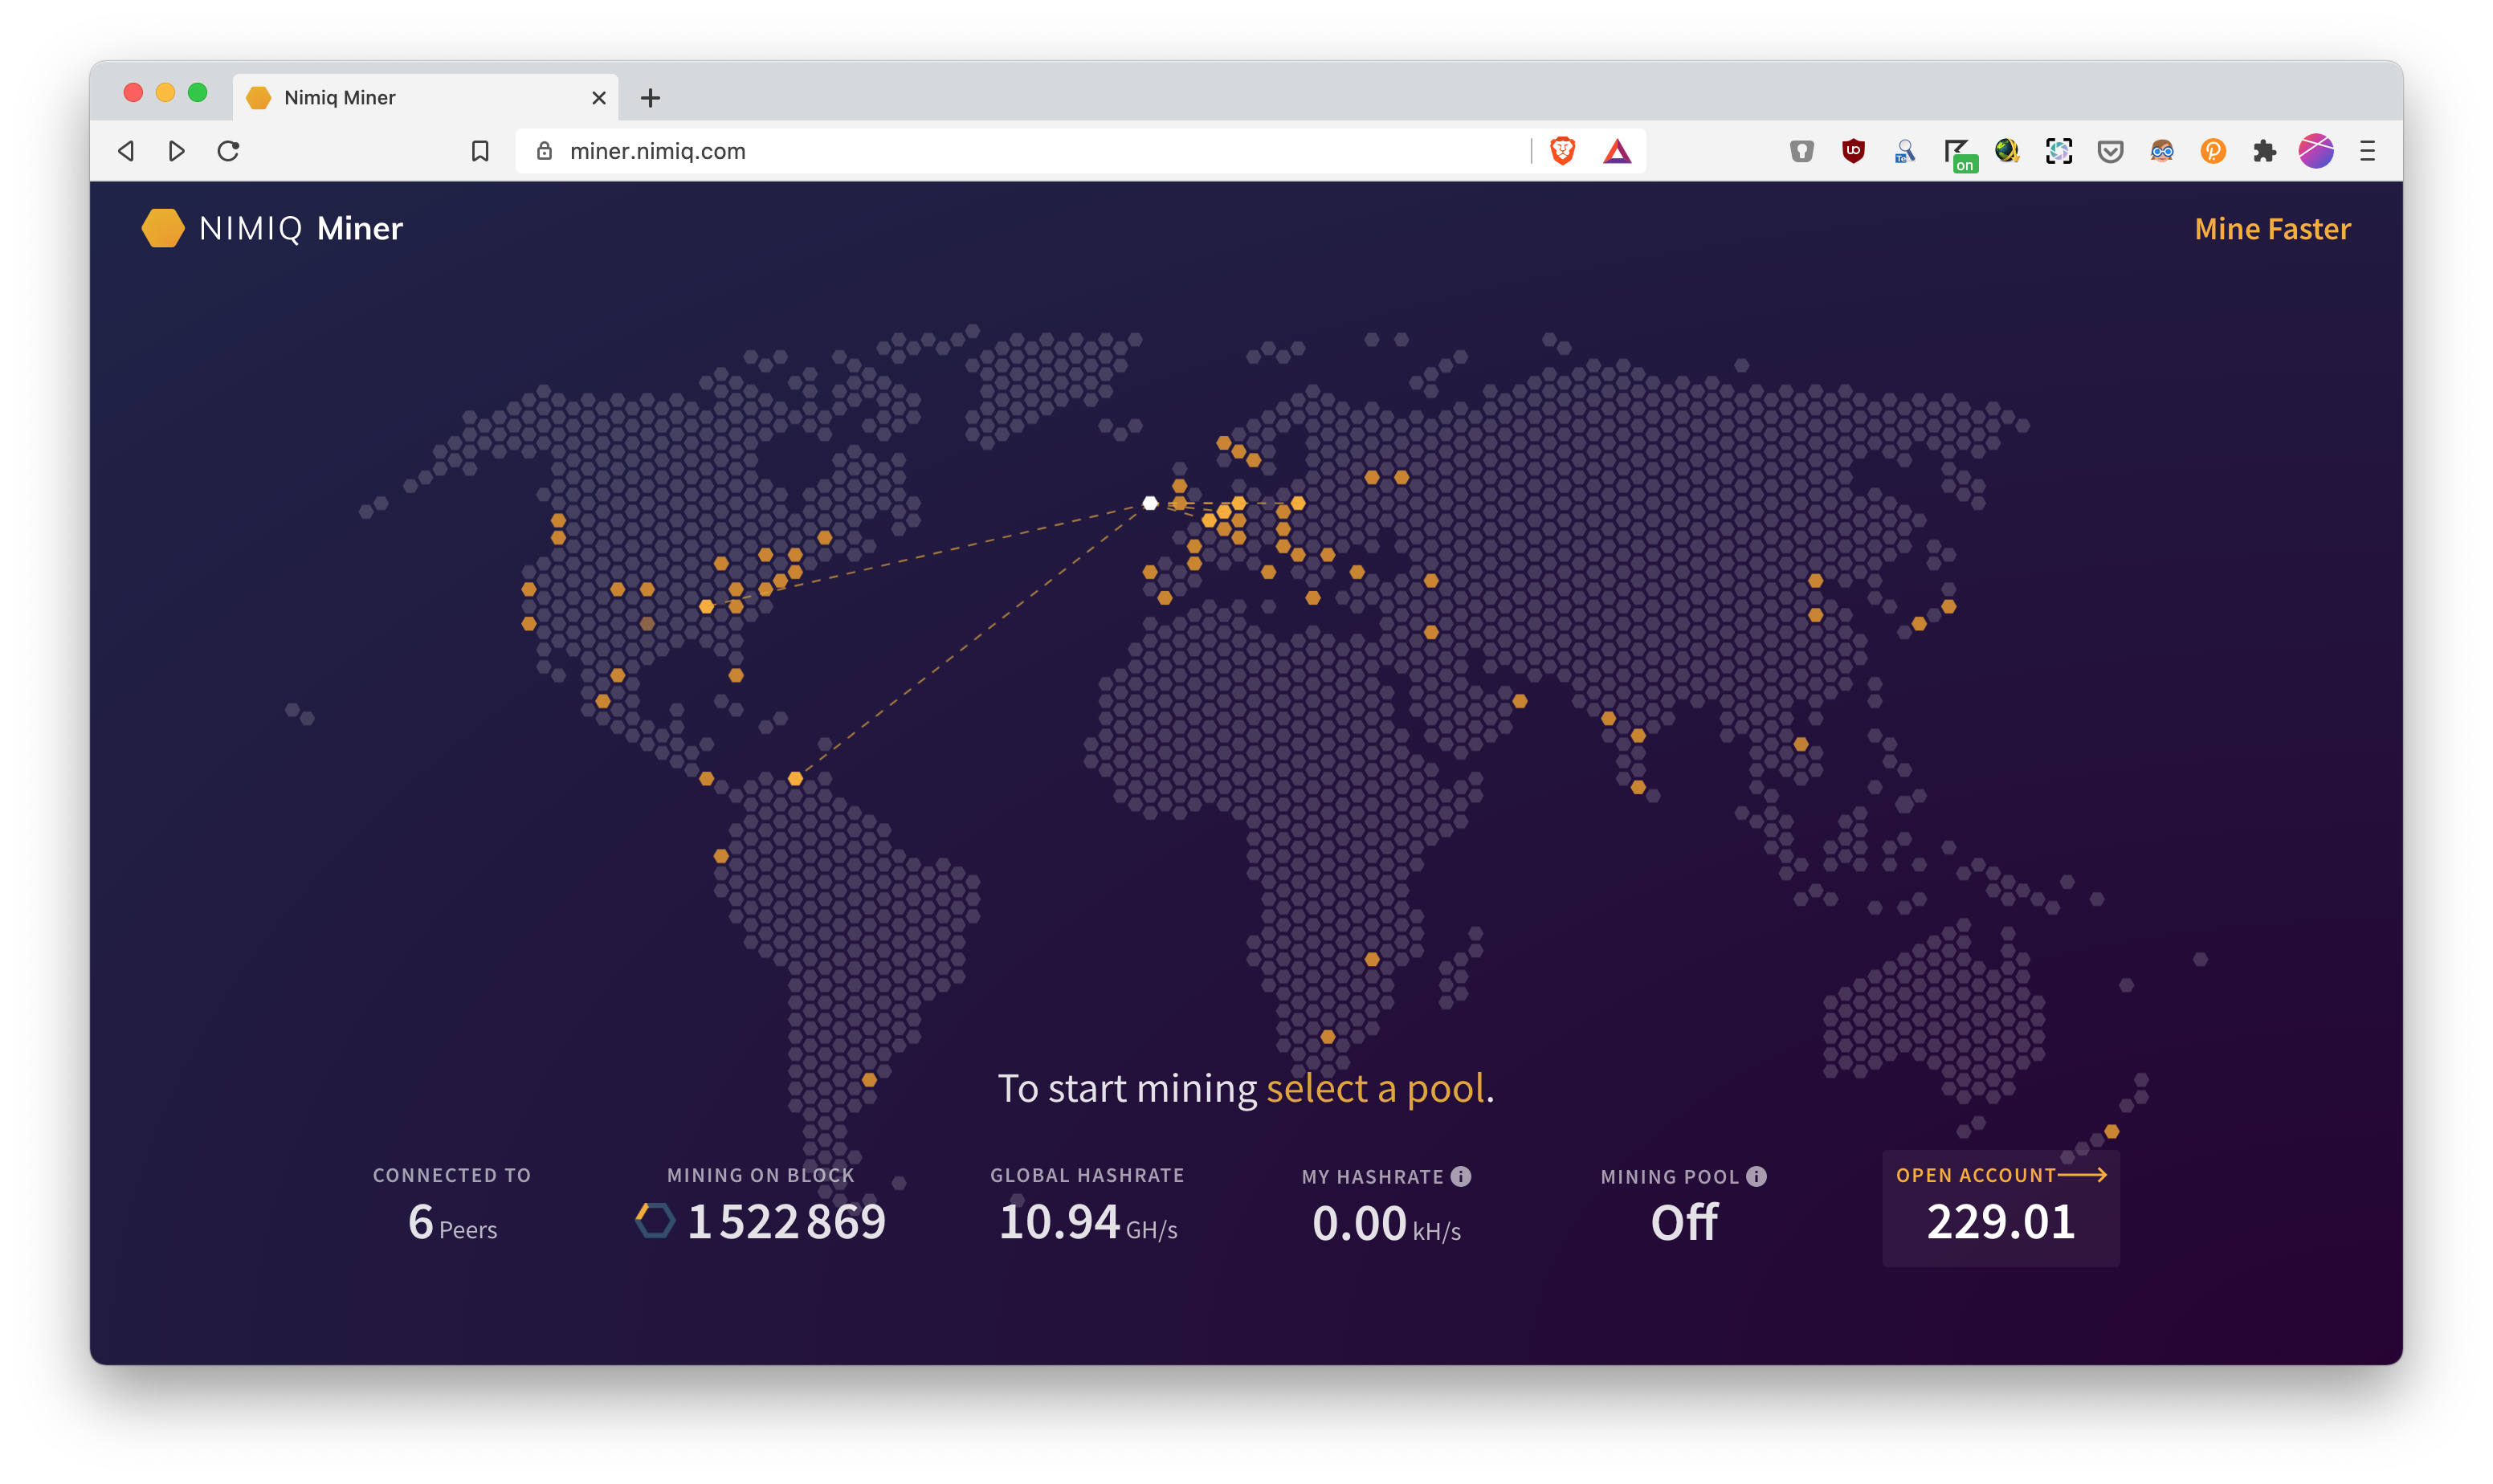
Task: Click the My Hashrate info icon
Action: (x=1460, y=1176)
